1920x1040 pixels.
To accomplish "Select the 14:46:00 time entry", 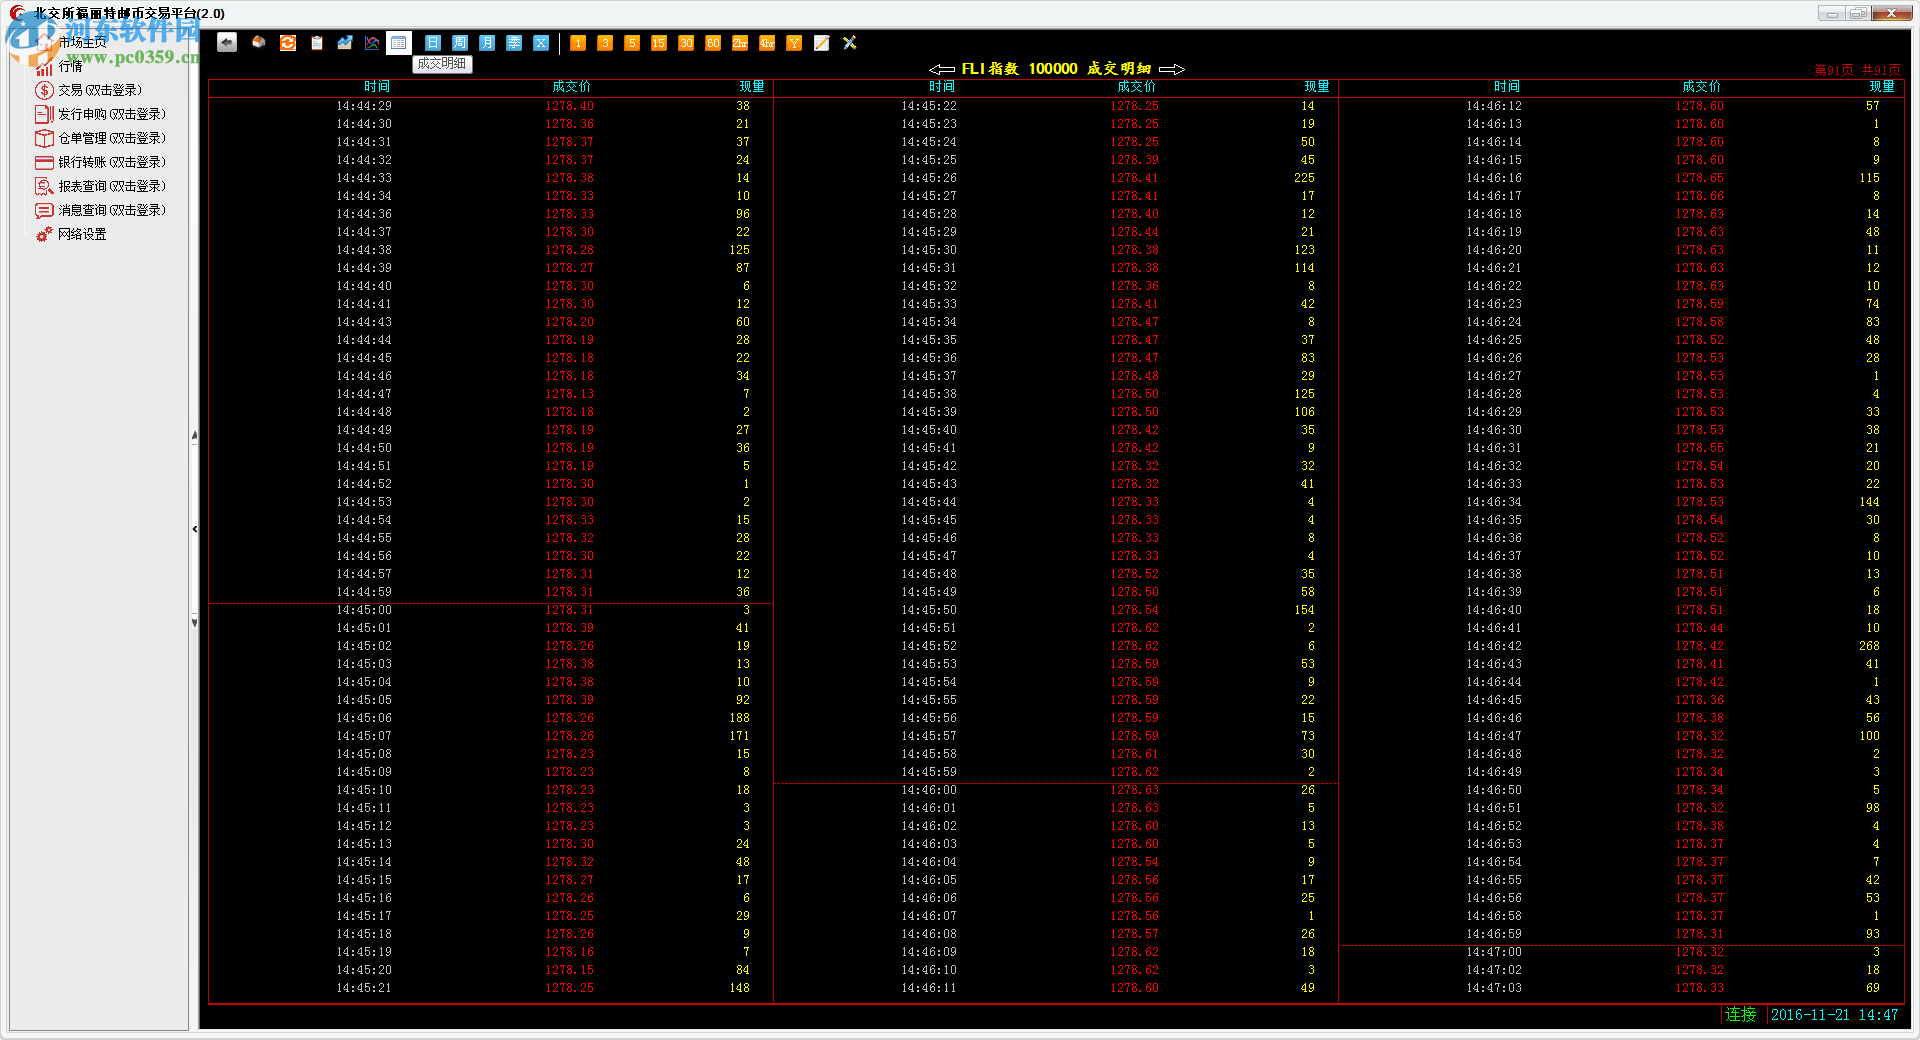I will coord(929,790).
